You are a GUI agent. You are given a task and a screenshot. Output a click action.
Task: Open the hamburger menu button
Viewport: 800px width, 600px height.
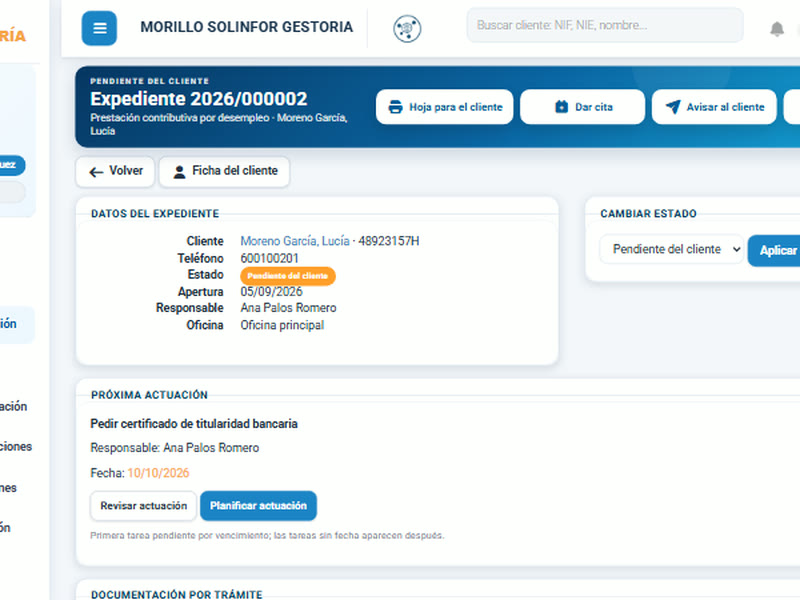[99, 28]
